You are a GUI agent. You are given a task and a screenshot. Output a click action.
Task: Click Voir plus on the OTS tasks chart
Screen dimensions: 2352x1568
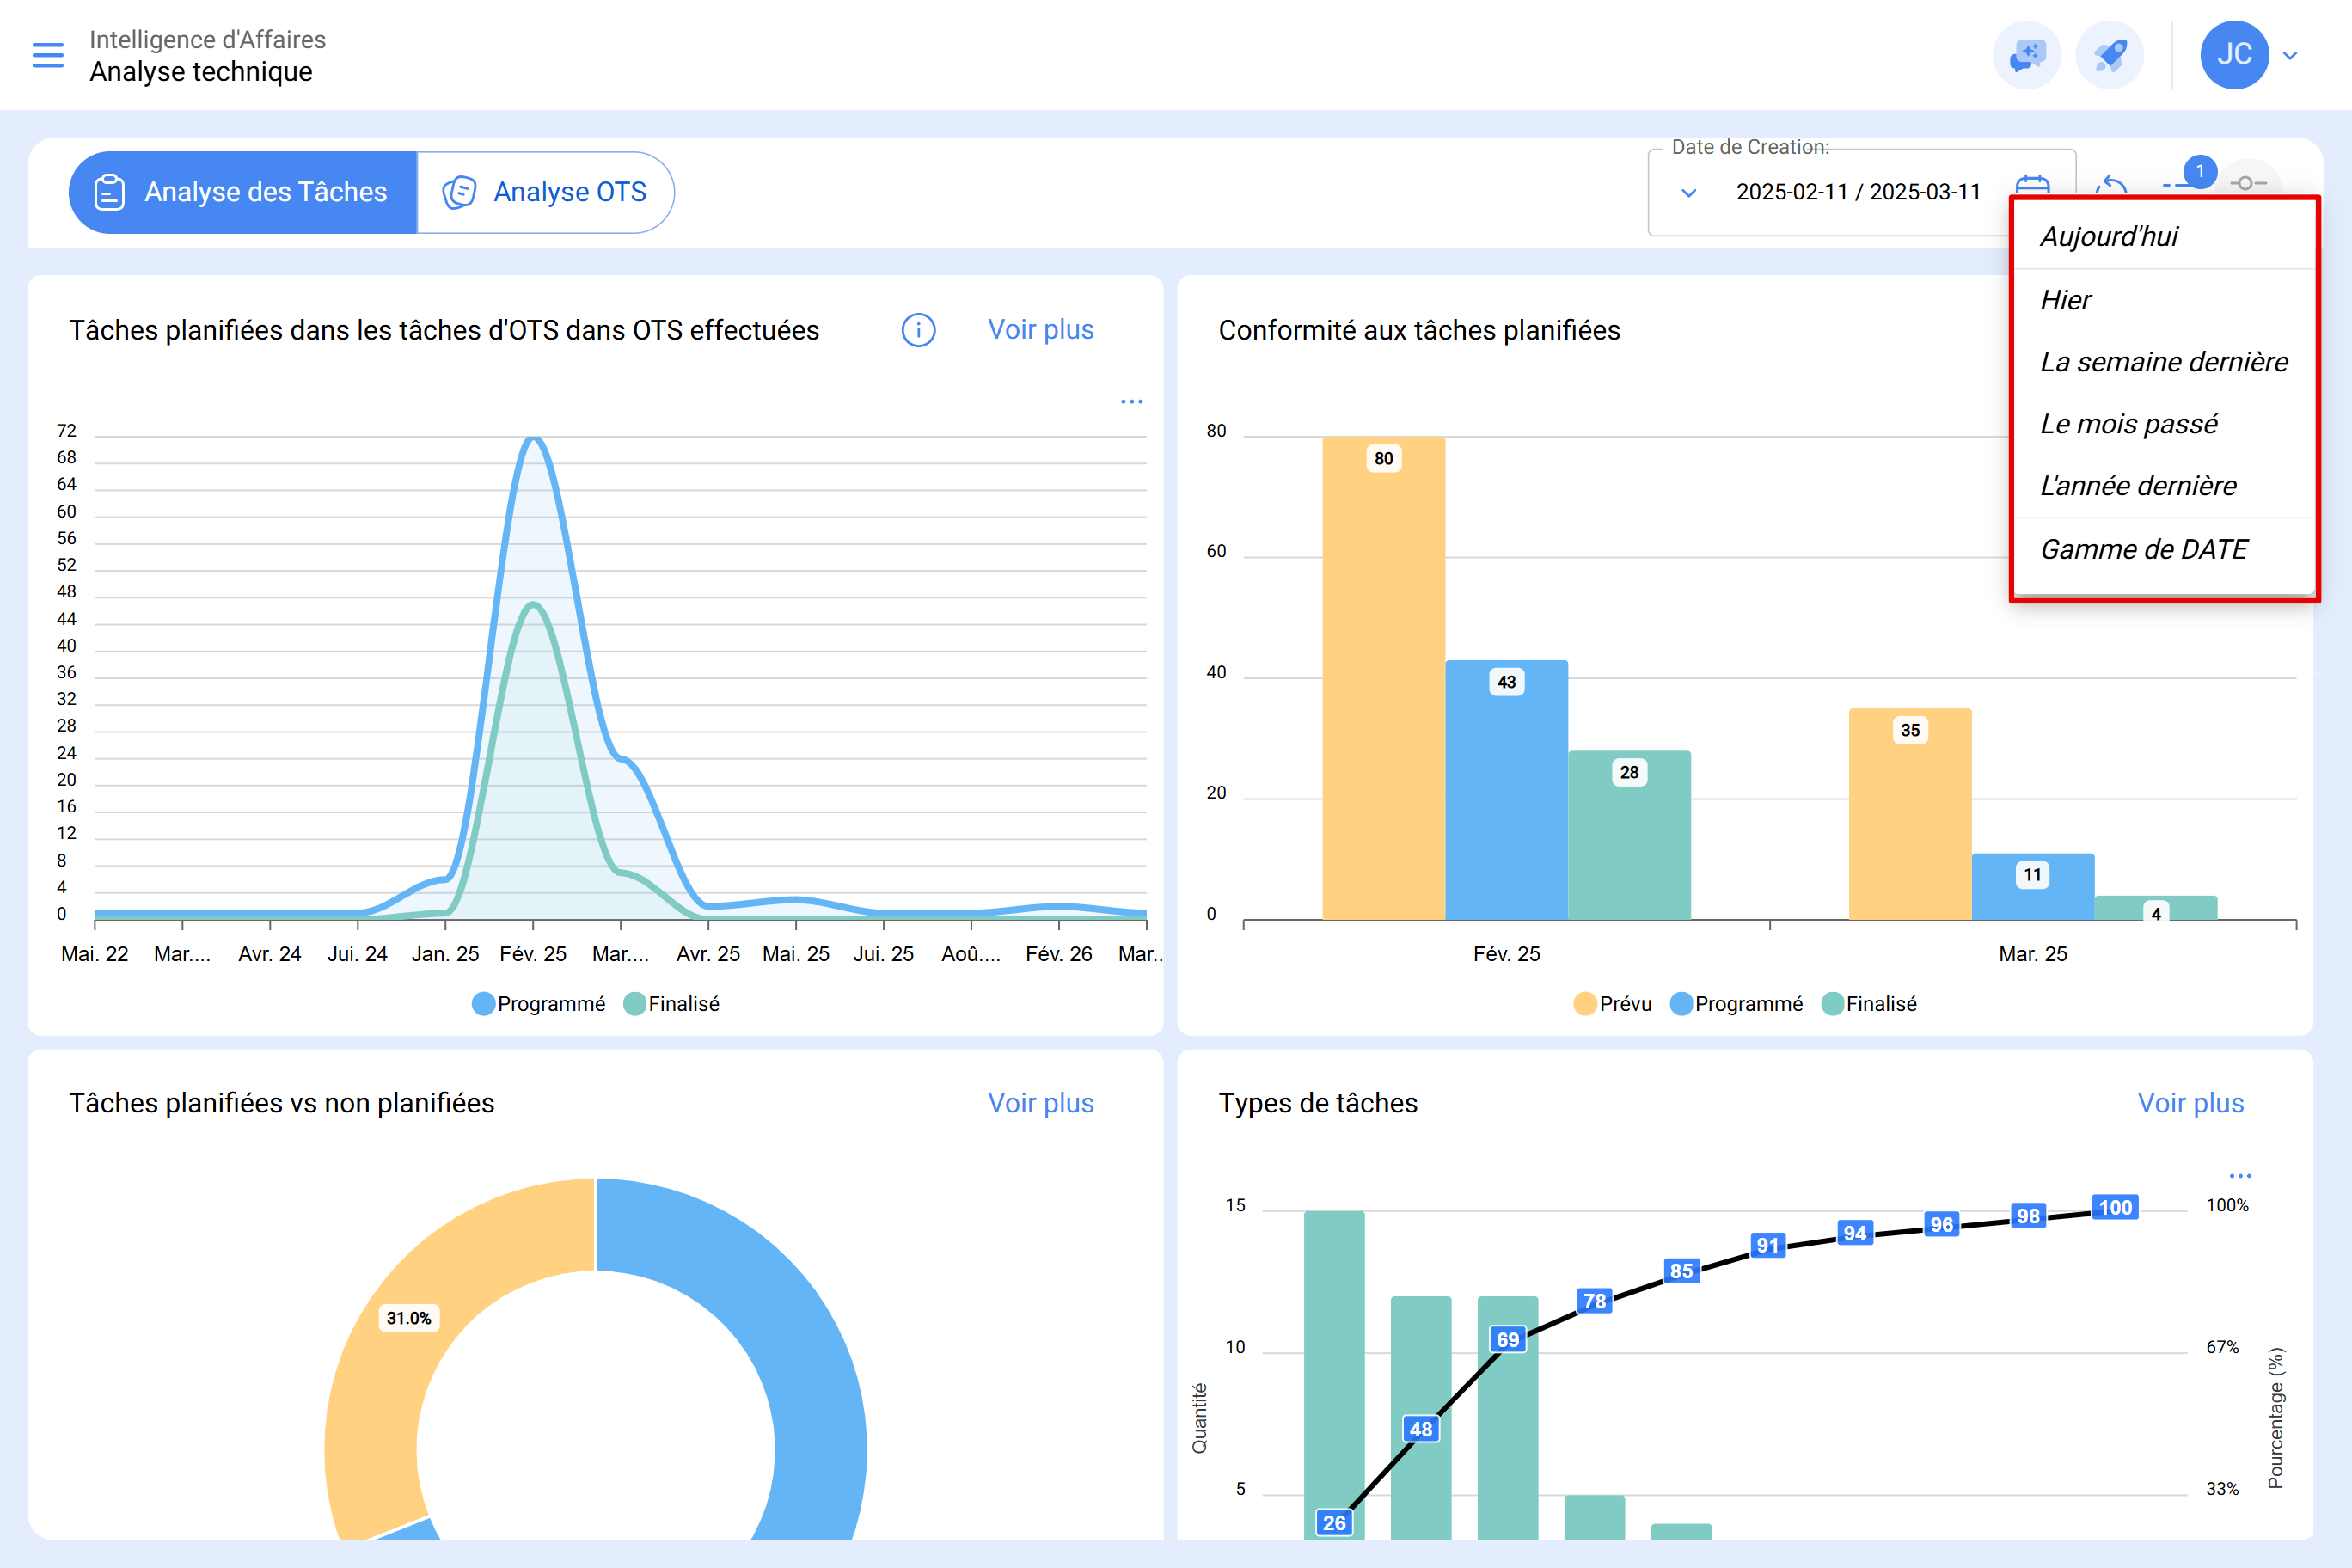pos(1040,330)
